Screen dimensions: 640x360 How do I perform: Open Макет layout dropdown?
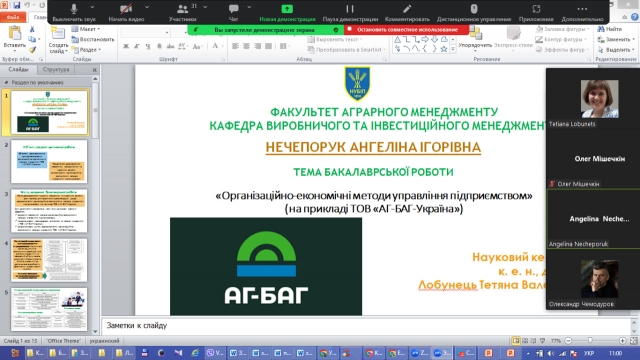click(86, 29)
